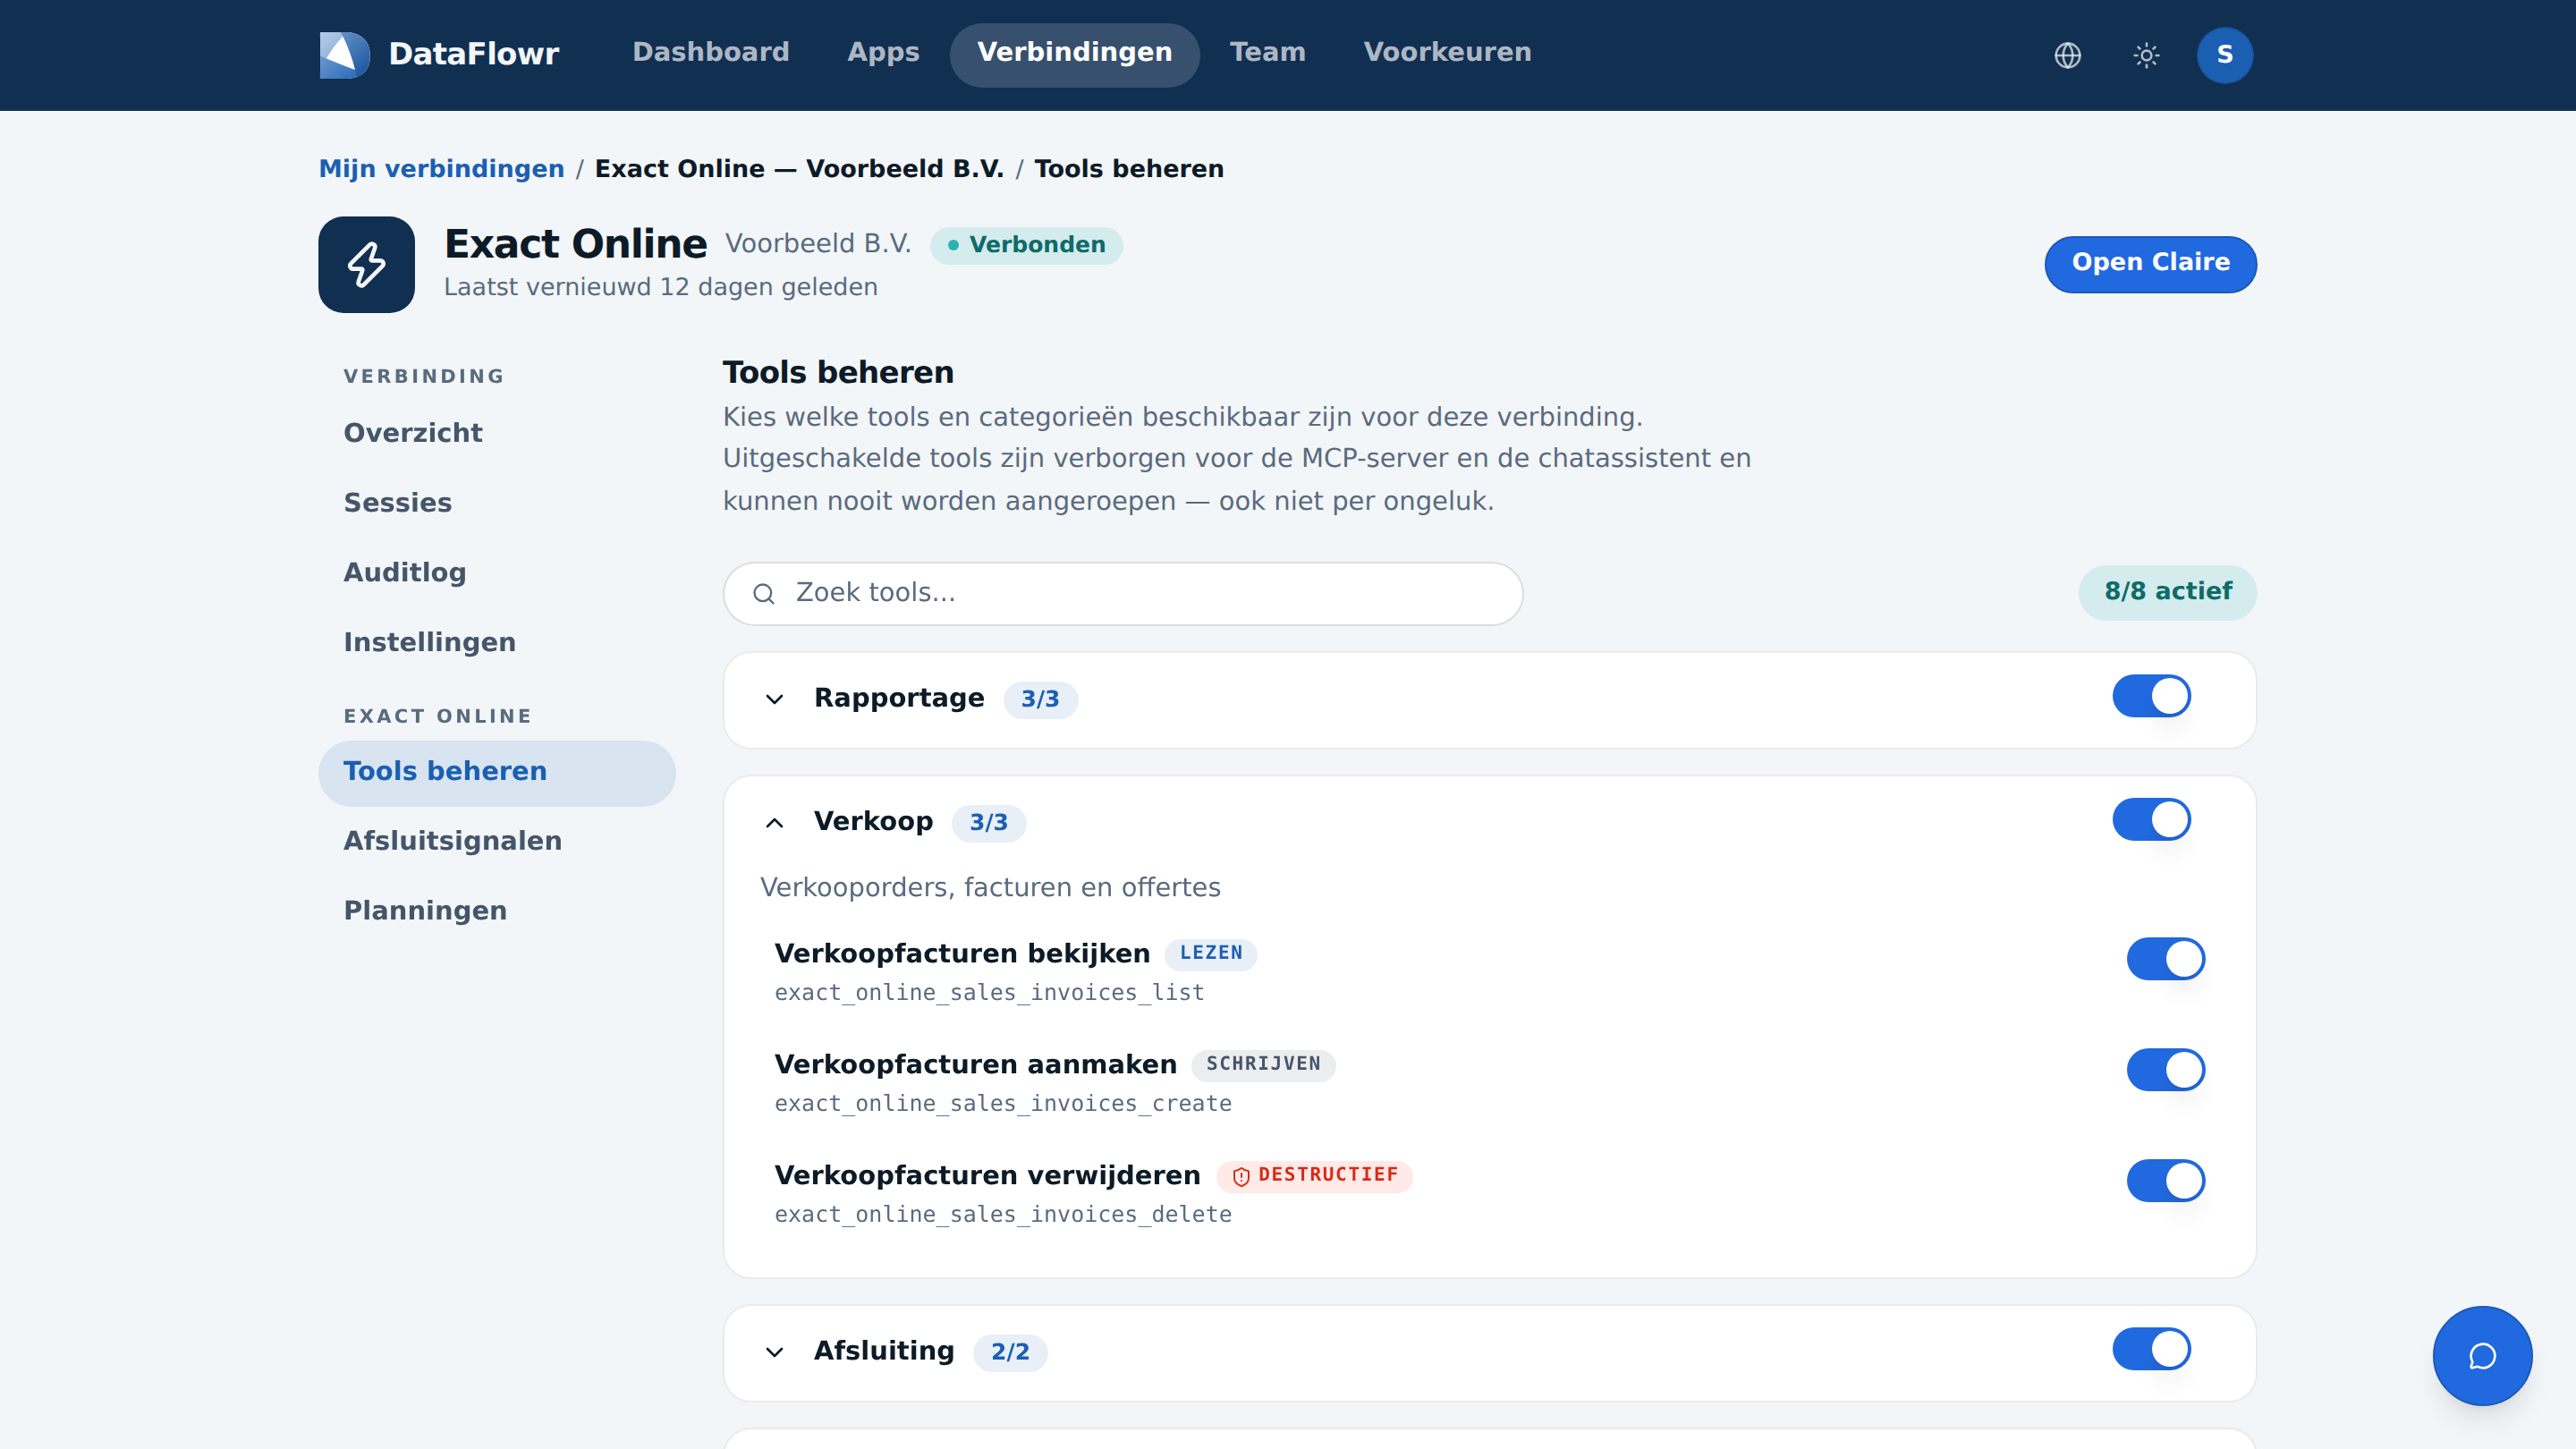
Task: Turn off Verkoopfacturen aanmaken tool
Action: point(2165,1070)
